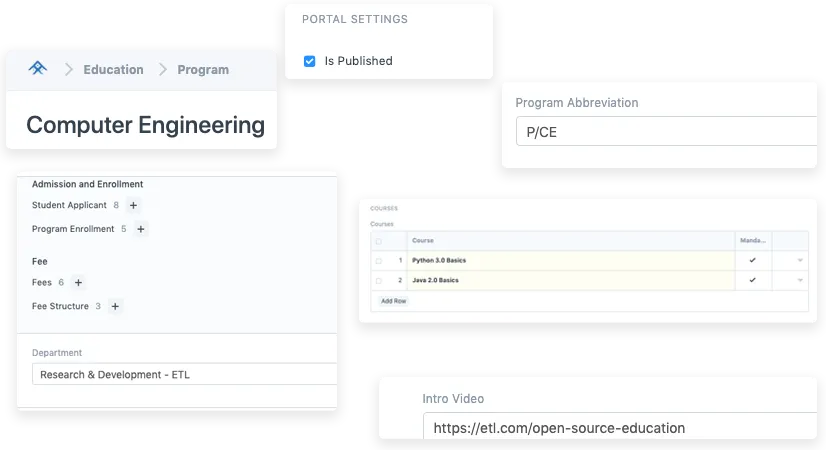Go to Education in the breadcrumb
The height and width of the screenshot is (450, 826).
click(x=113, y=70)
